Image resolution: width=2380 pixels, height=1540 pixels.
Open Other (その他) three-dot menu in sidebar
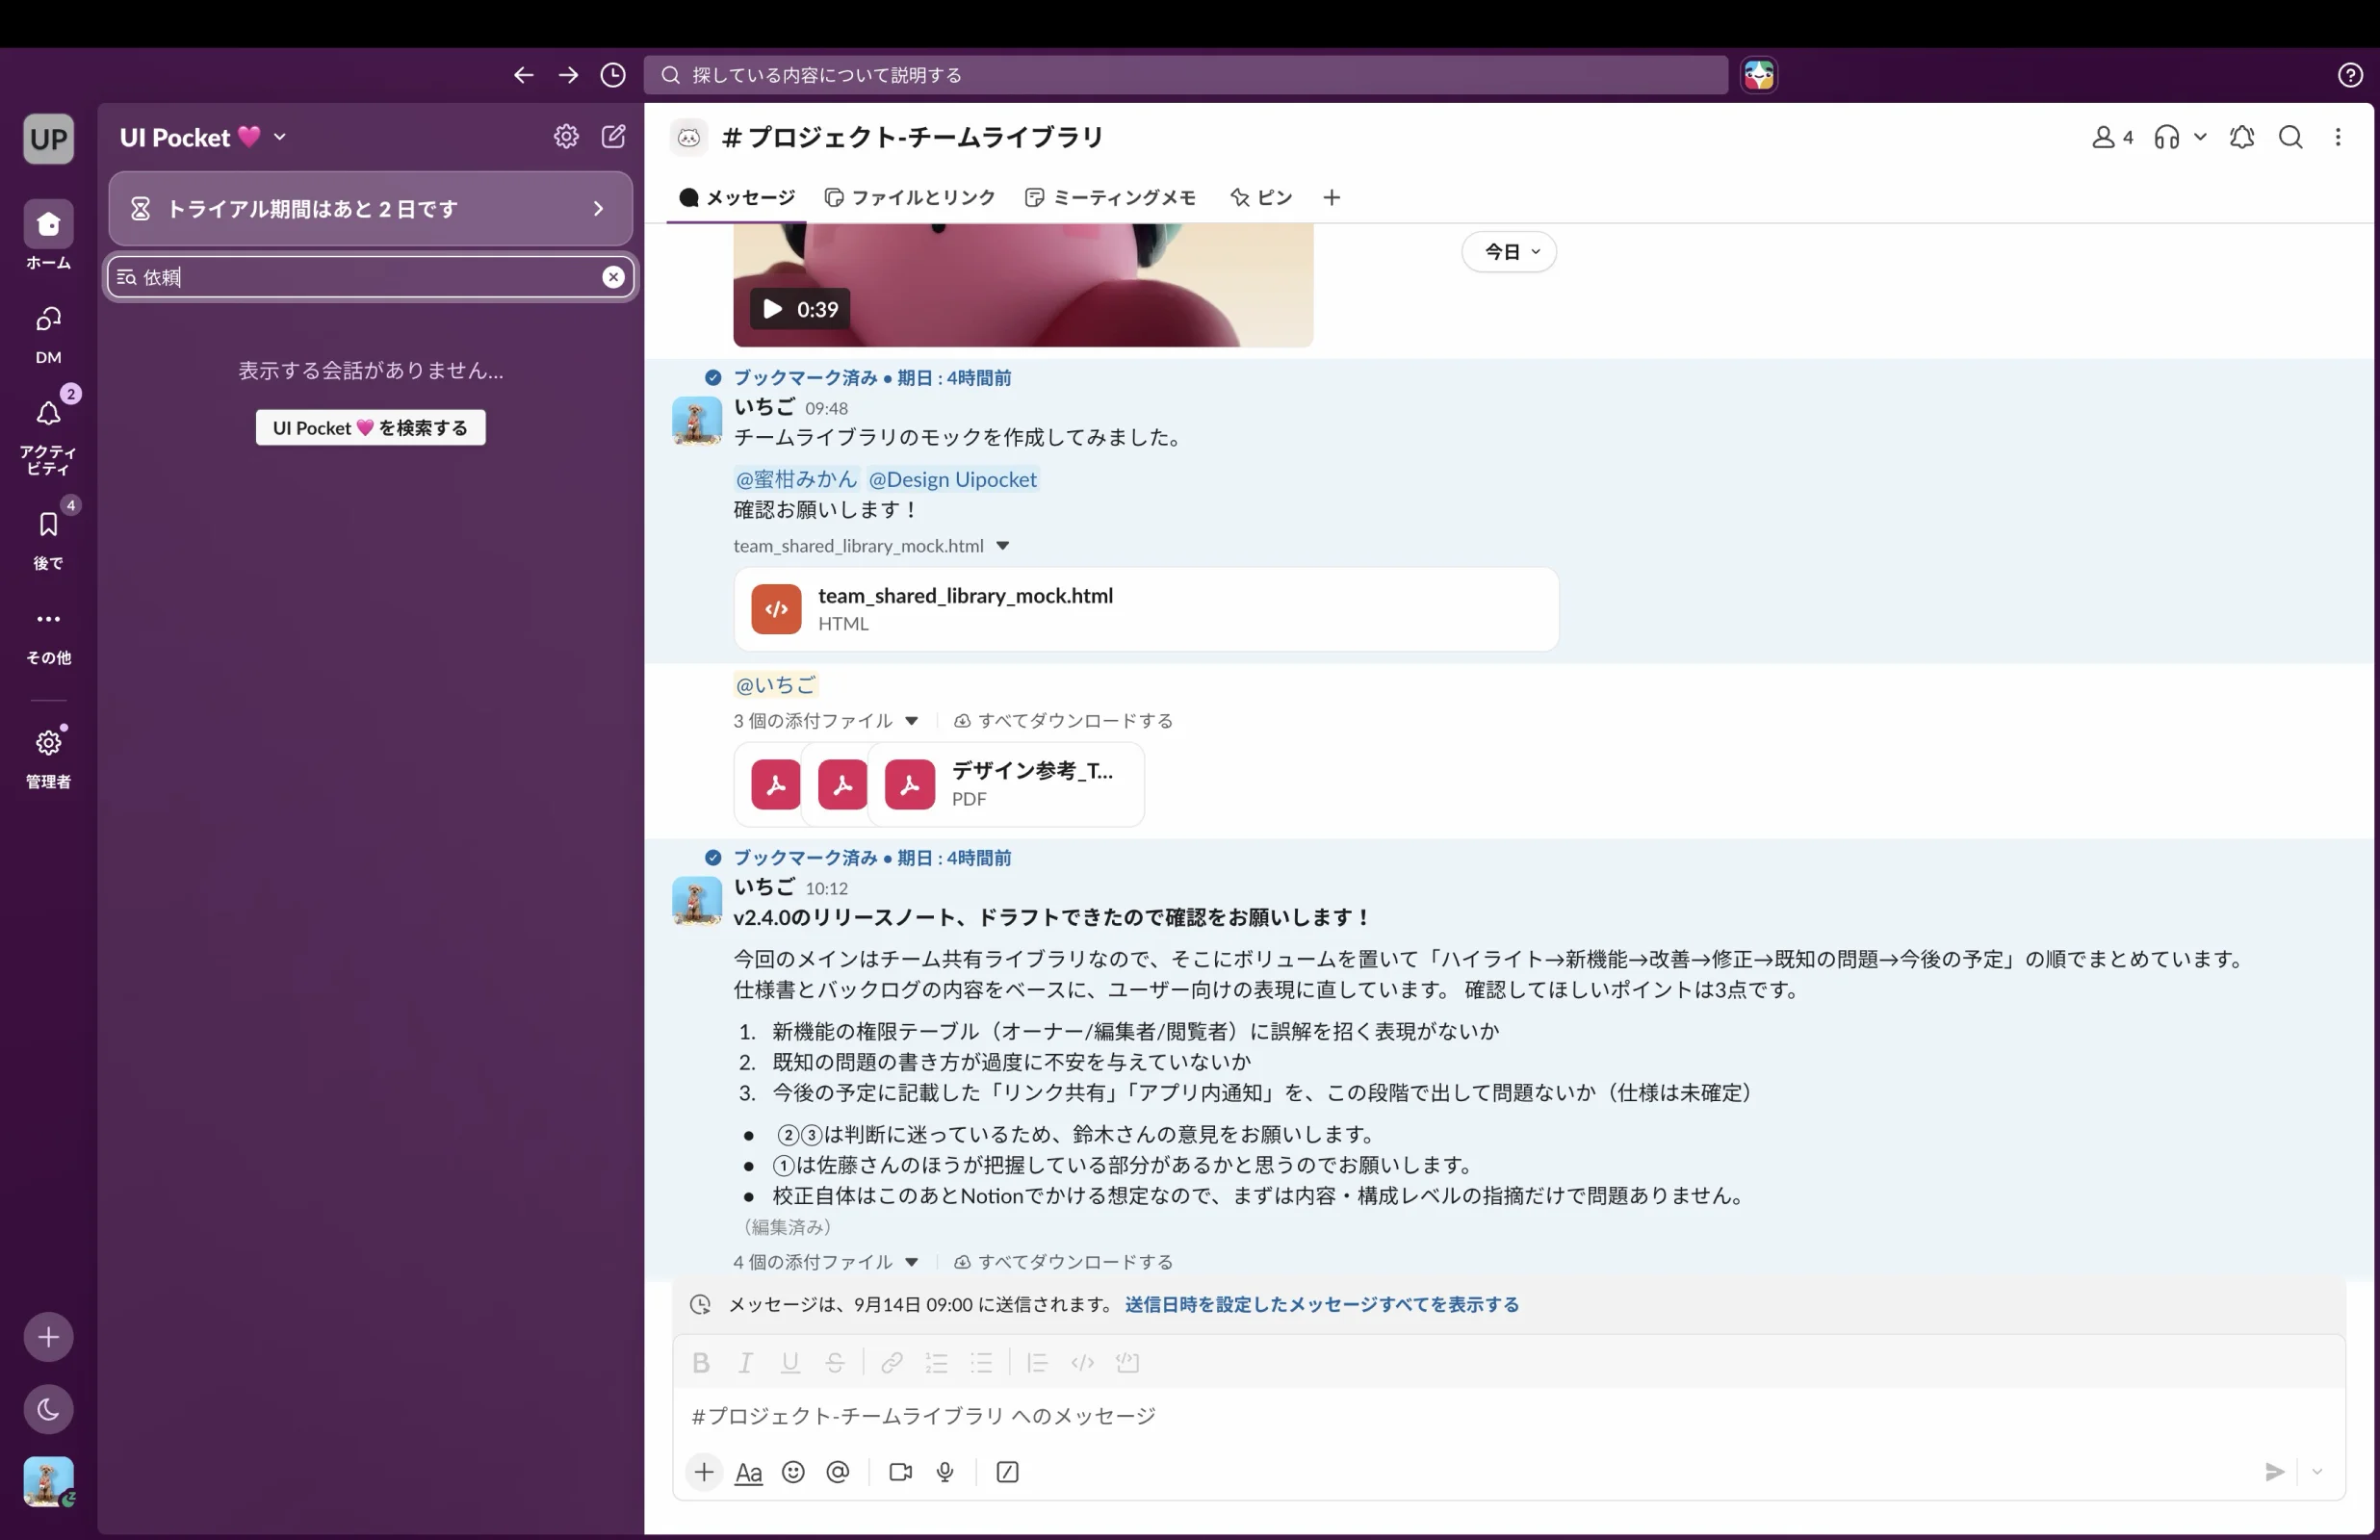[x=48, y=635]
